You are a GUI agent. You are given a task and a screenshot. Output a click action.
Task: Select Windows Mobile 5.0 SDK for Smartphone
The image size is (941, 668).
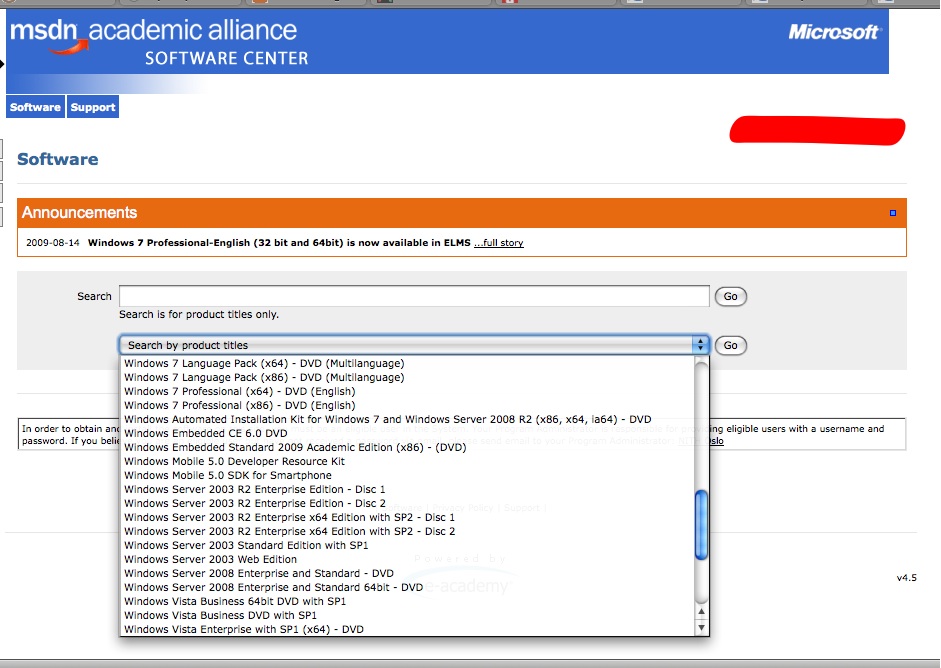tap(407, 475)
